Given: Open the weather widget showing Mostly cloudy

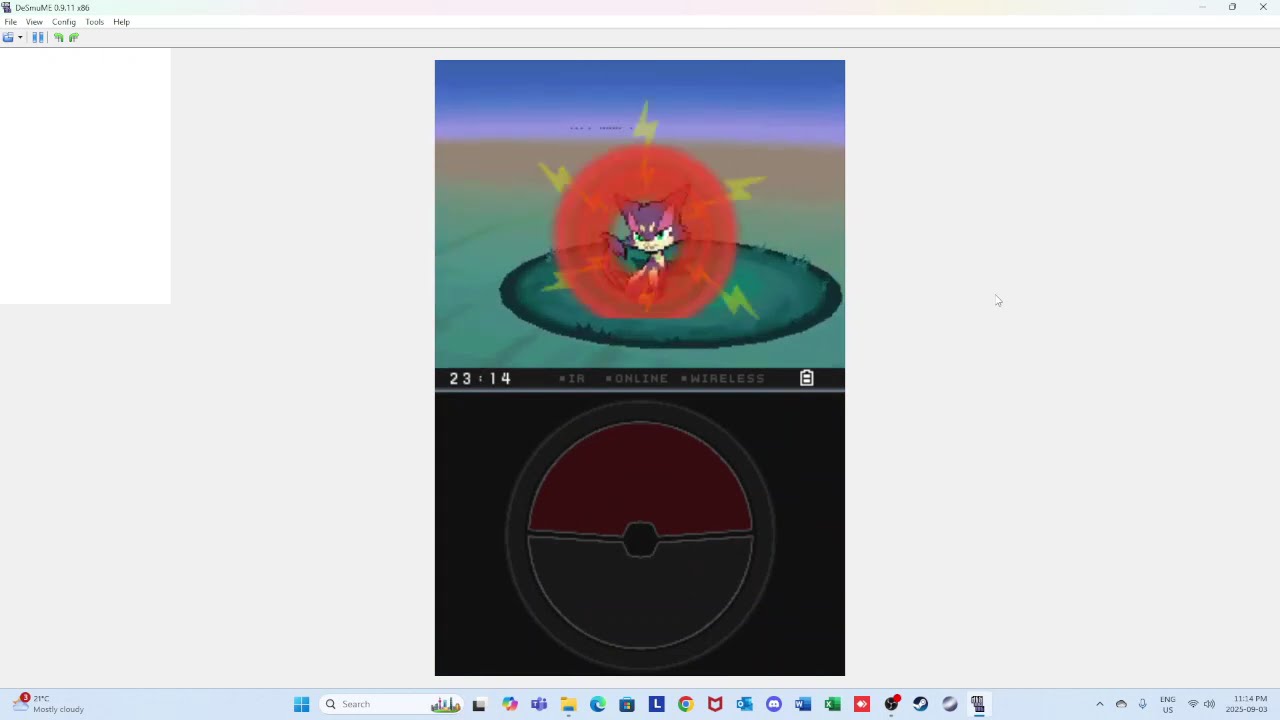Looking at the screenshot, I should point(49,704).
